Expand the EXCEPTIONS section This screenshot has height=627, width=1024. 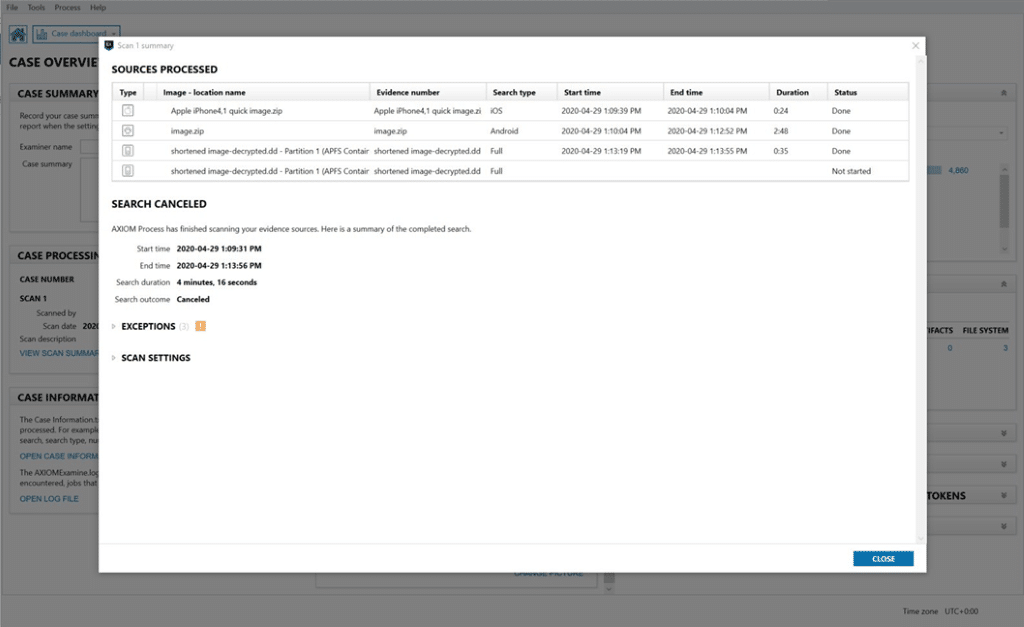click(114, 327)
